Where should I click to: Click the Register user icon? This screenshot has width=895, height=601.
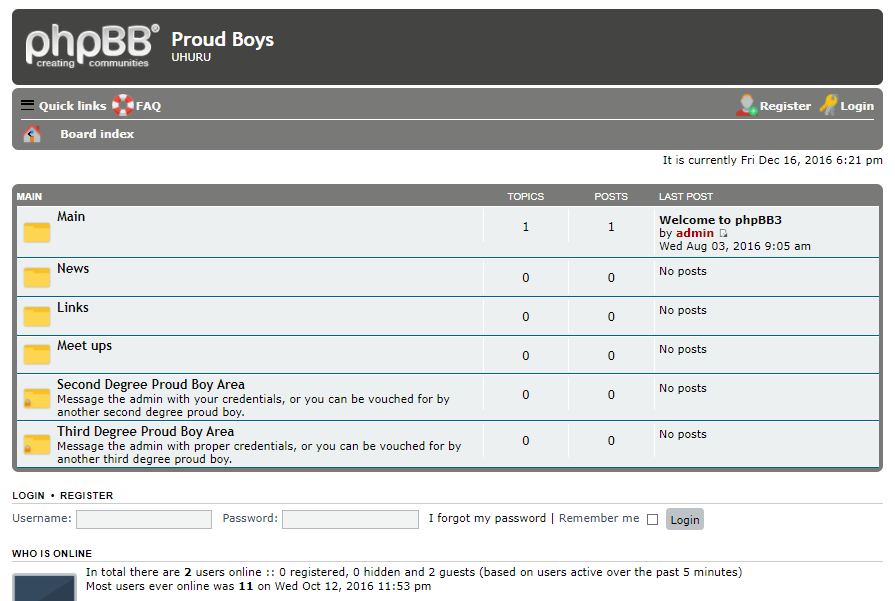[x=747, y=105]
